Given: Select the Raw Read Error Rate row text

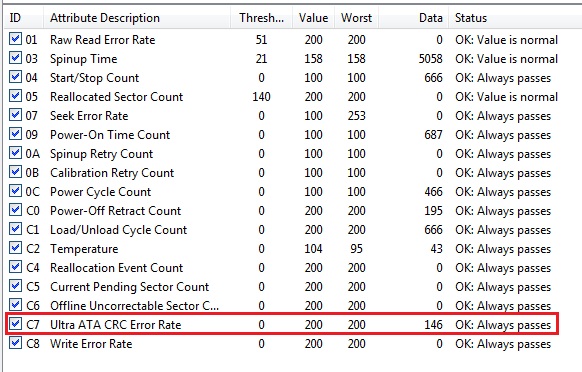Looking at the screenshot, I should coord(102,40).
